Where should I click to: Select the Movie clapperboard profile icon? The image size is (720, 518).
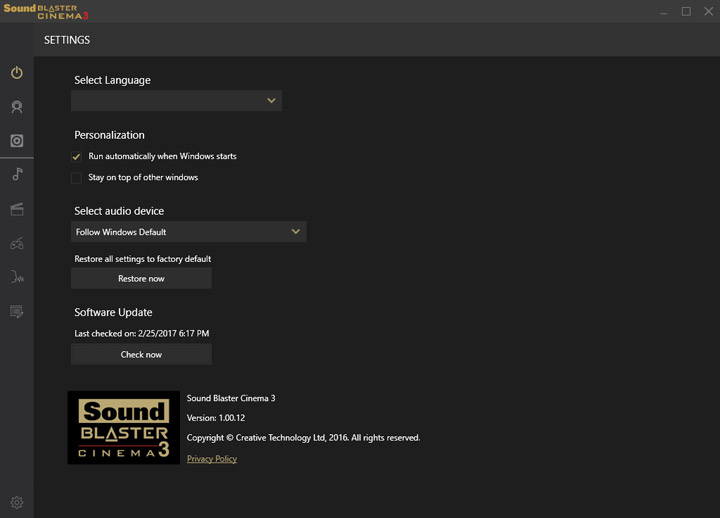(17, 209)
